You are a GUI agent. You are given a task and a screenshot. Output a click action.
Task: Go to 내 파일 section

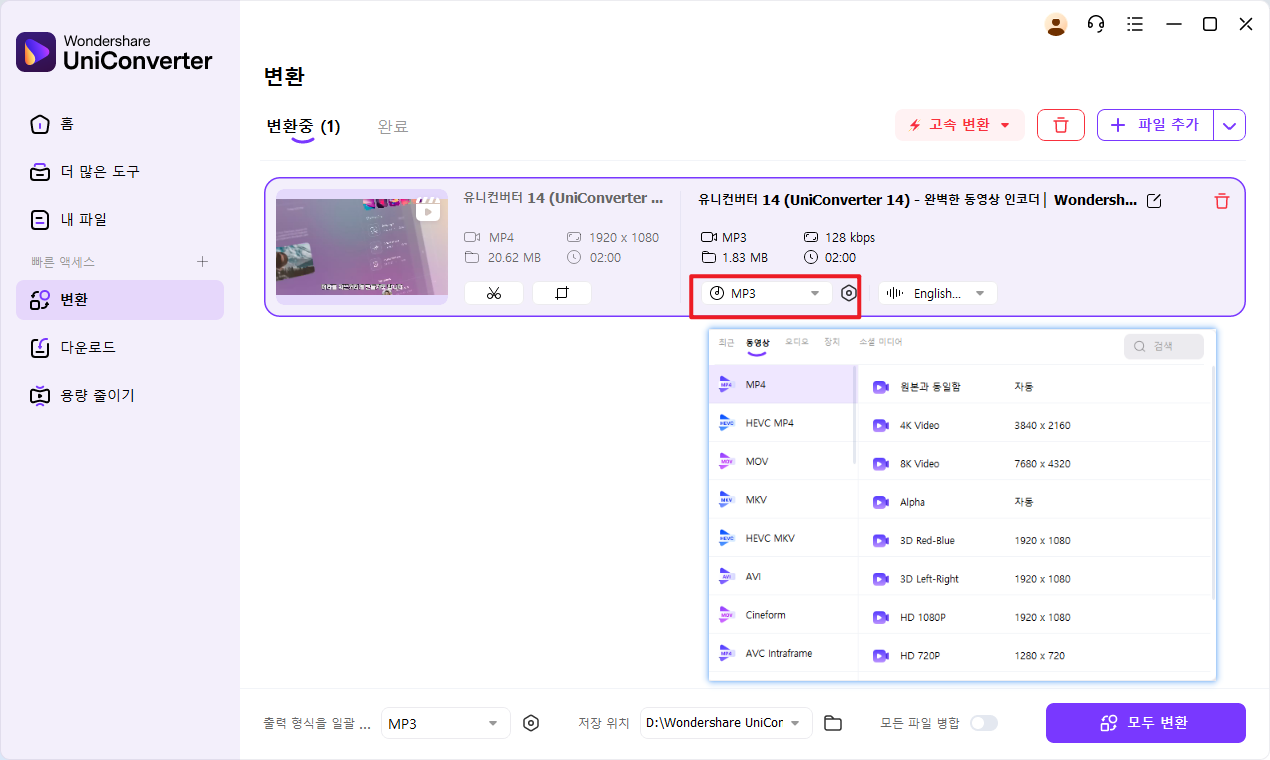(120, 219)
